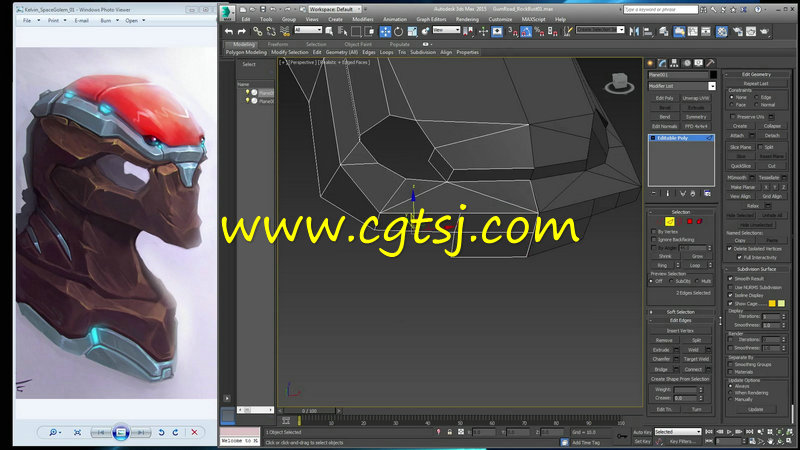Select the Edge sub-object level icon
This screenshot has height=450, width=800.
click(x=669, y=221)
